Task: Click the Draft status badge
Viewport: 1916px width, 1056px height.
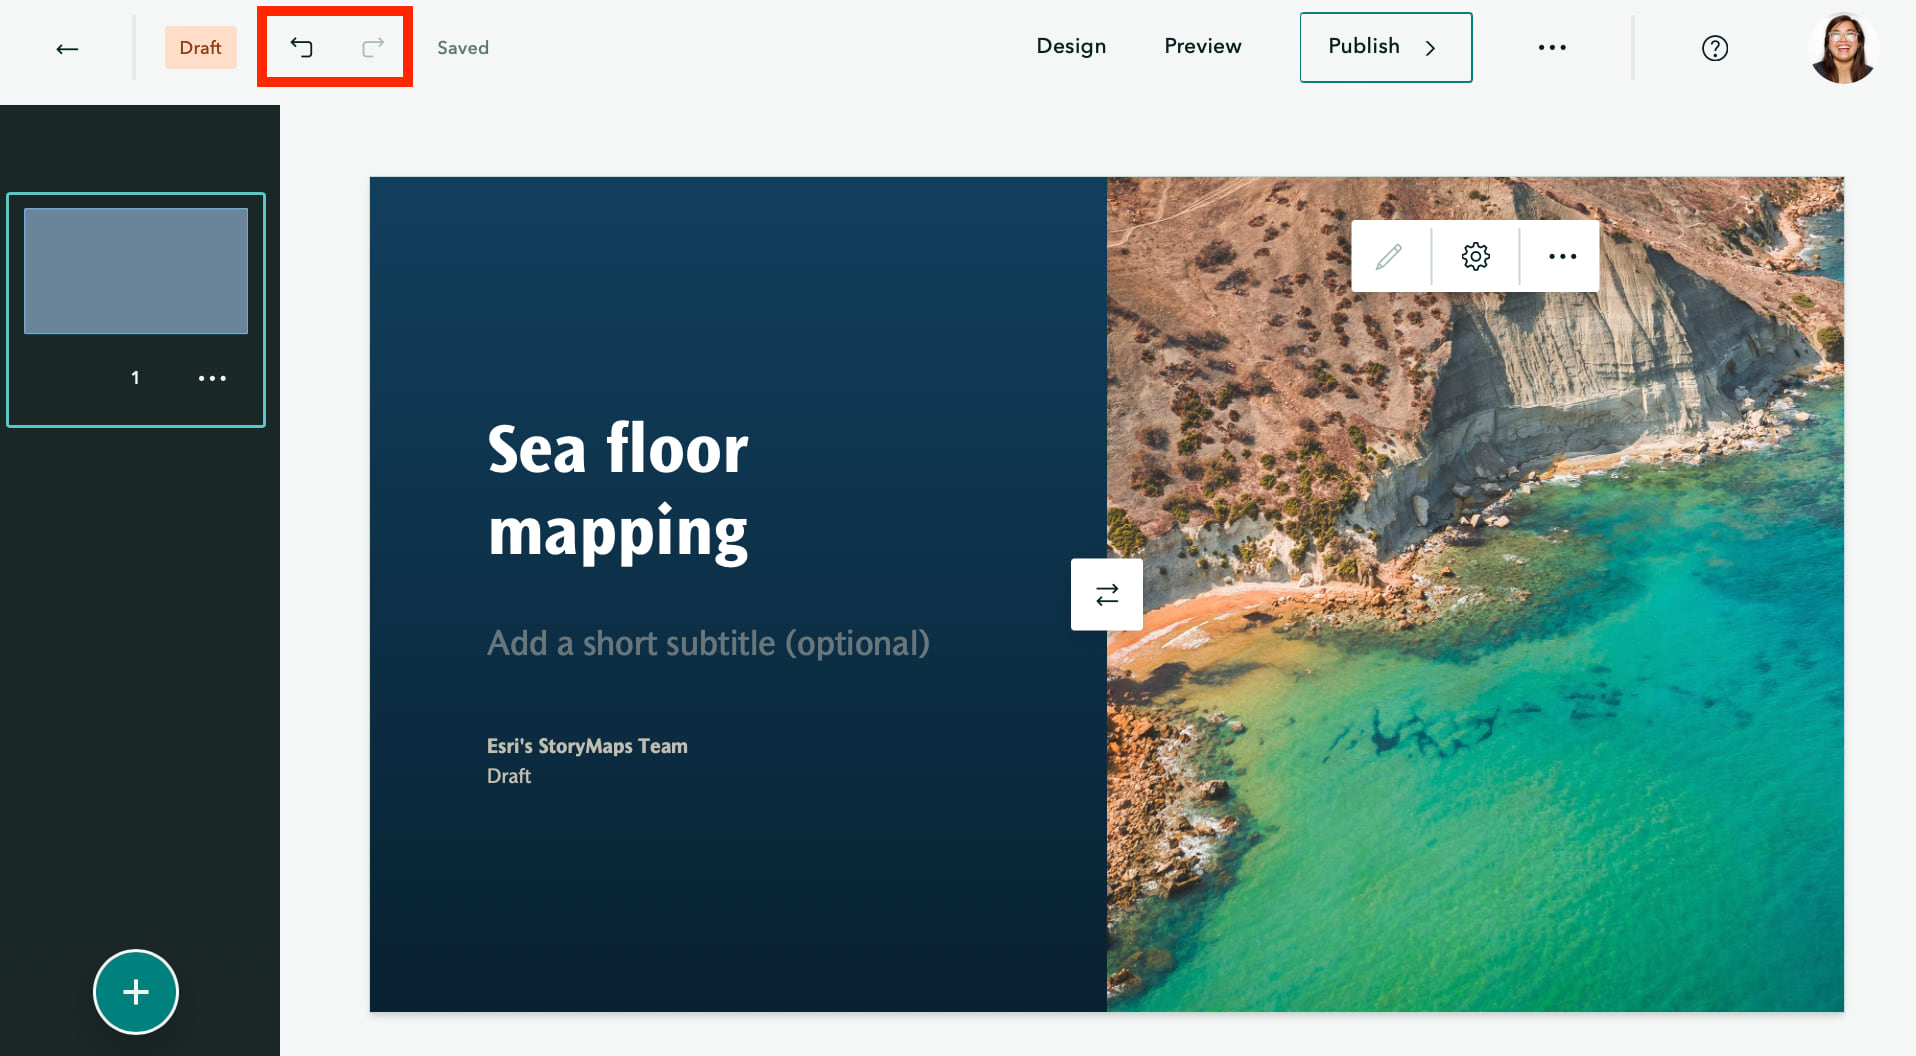Action: click(x=200, y=48)
